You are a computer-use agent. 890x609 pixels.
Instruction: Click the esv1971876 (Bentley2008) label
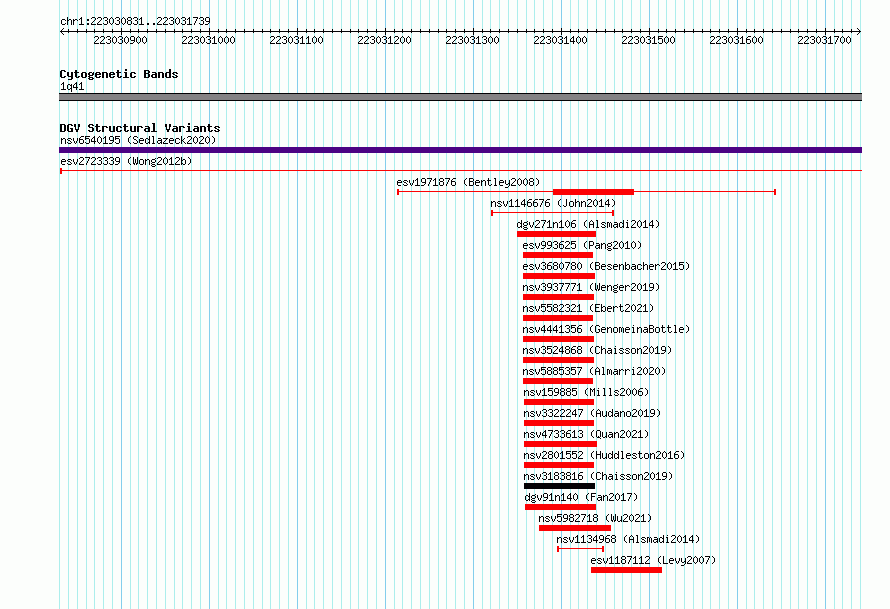click(468, 182)
